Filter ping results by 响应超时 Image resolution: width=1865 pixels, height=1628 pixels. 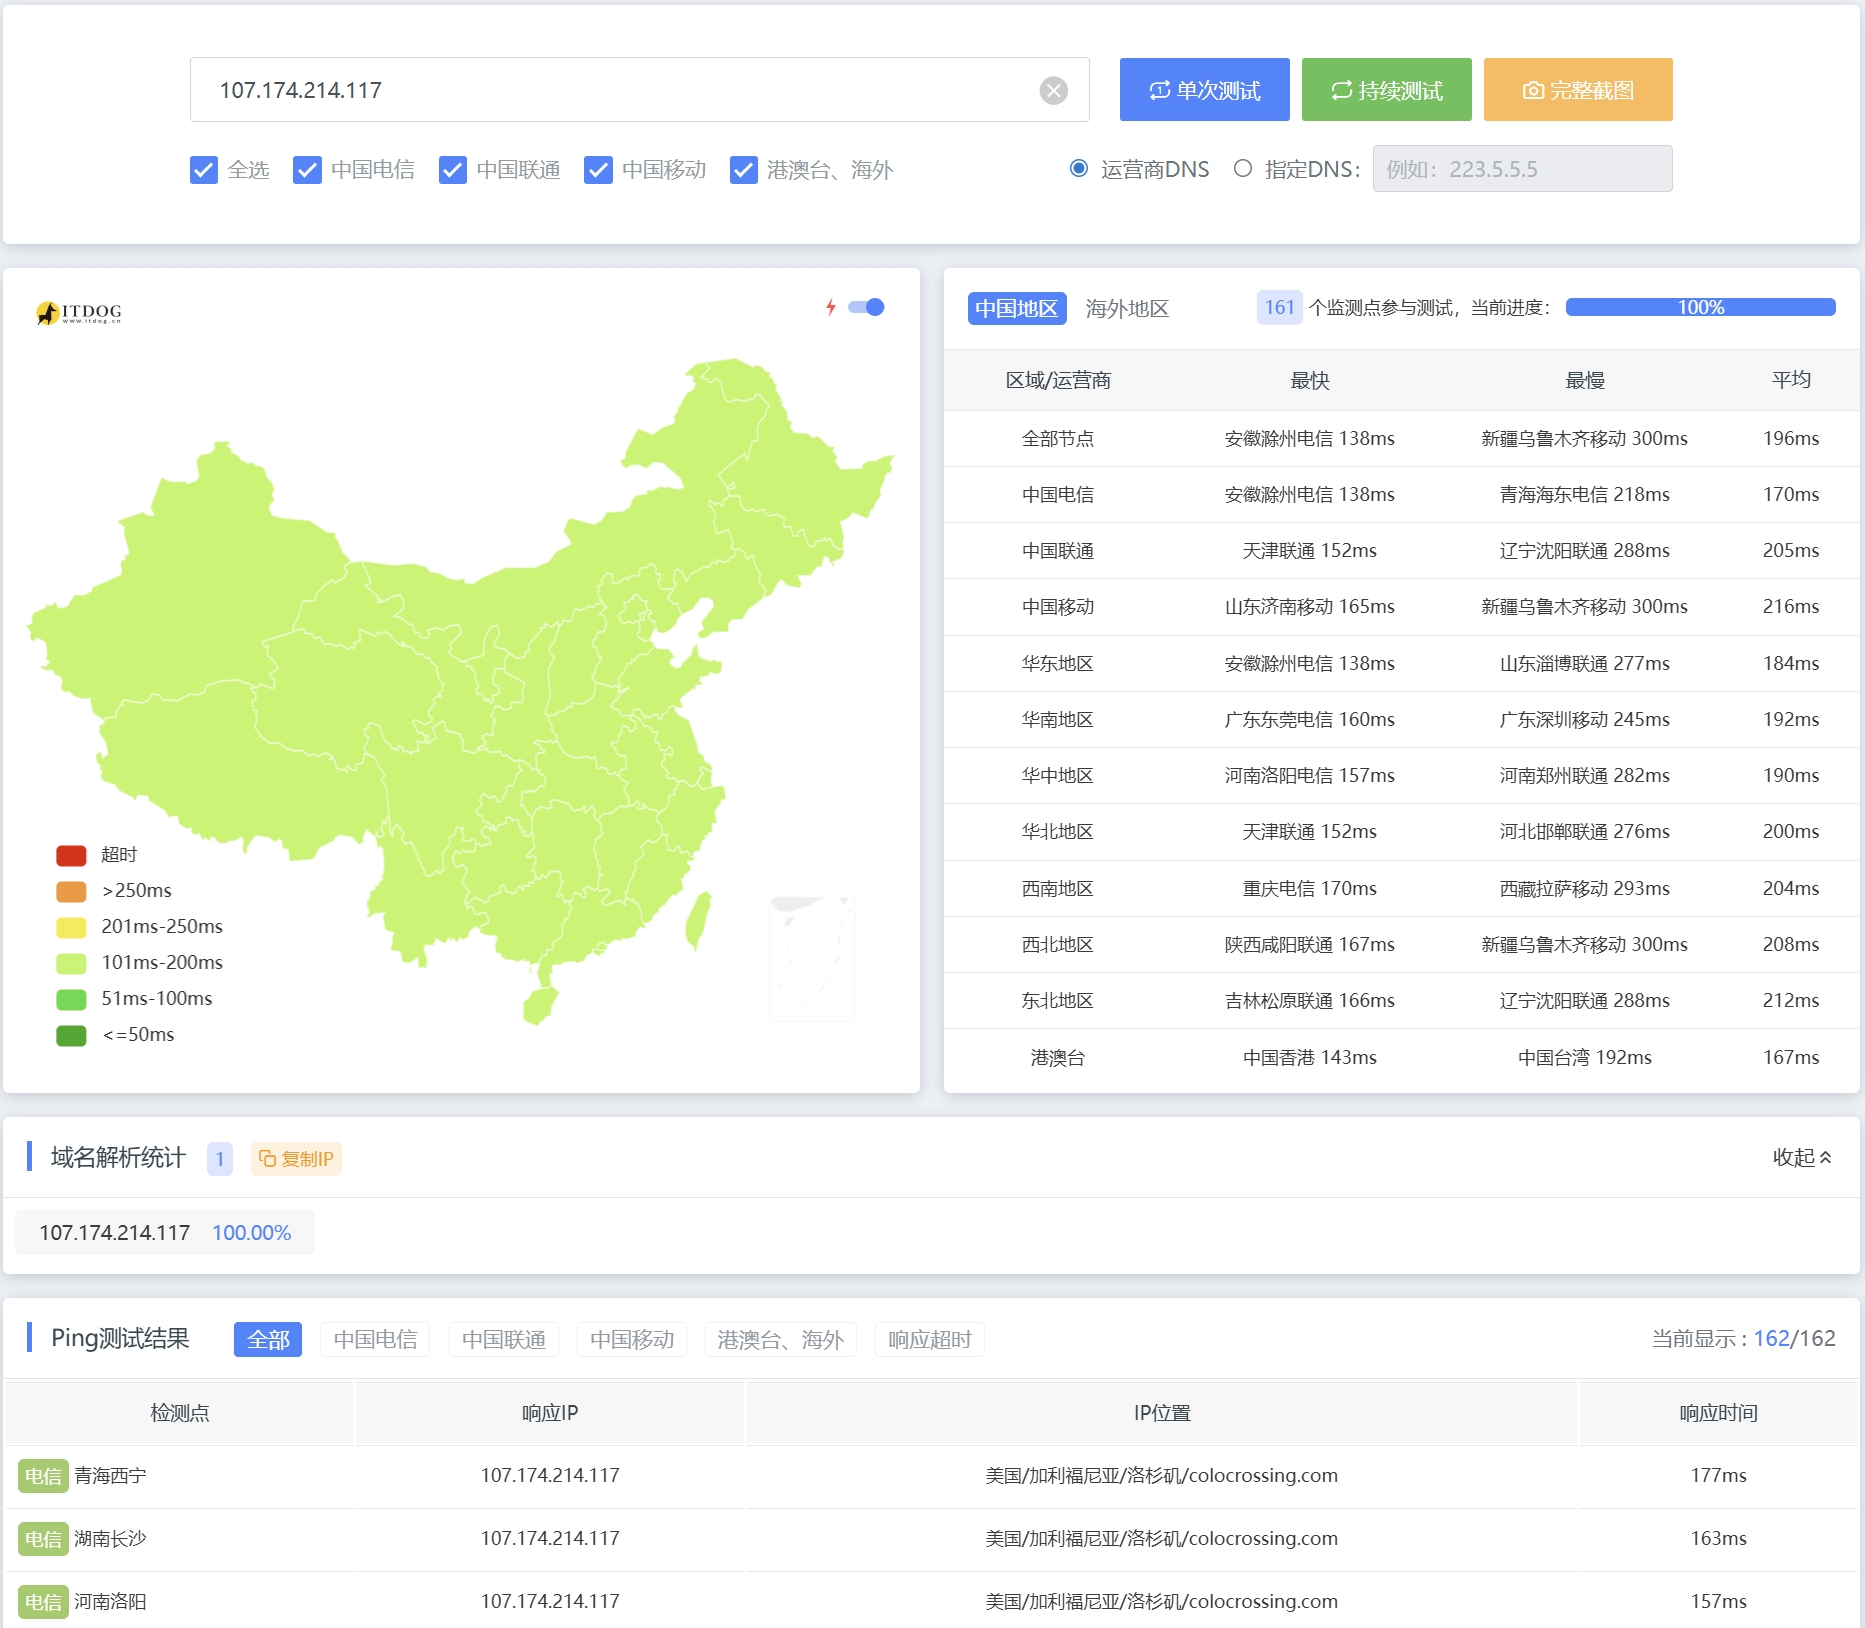[x=929, y=1339]
